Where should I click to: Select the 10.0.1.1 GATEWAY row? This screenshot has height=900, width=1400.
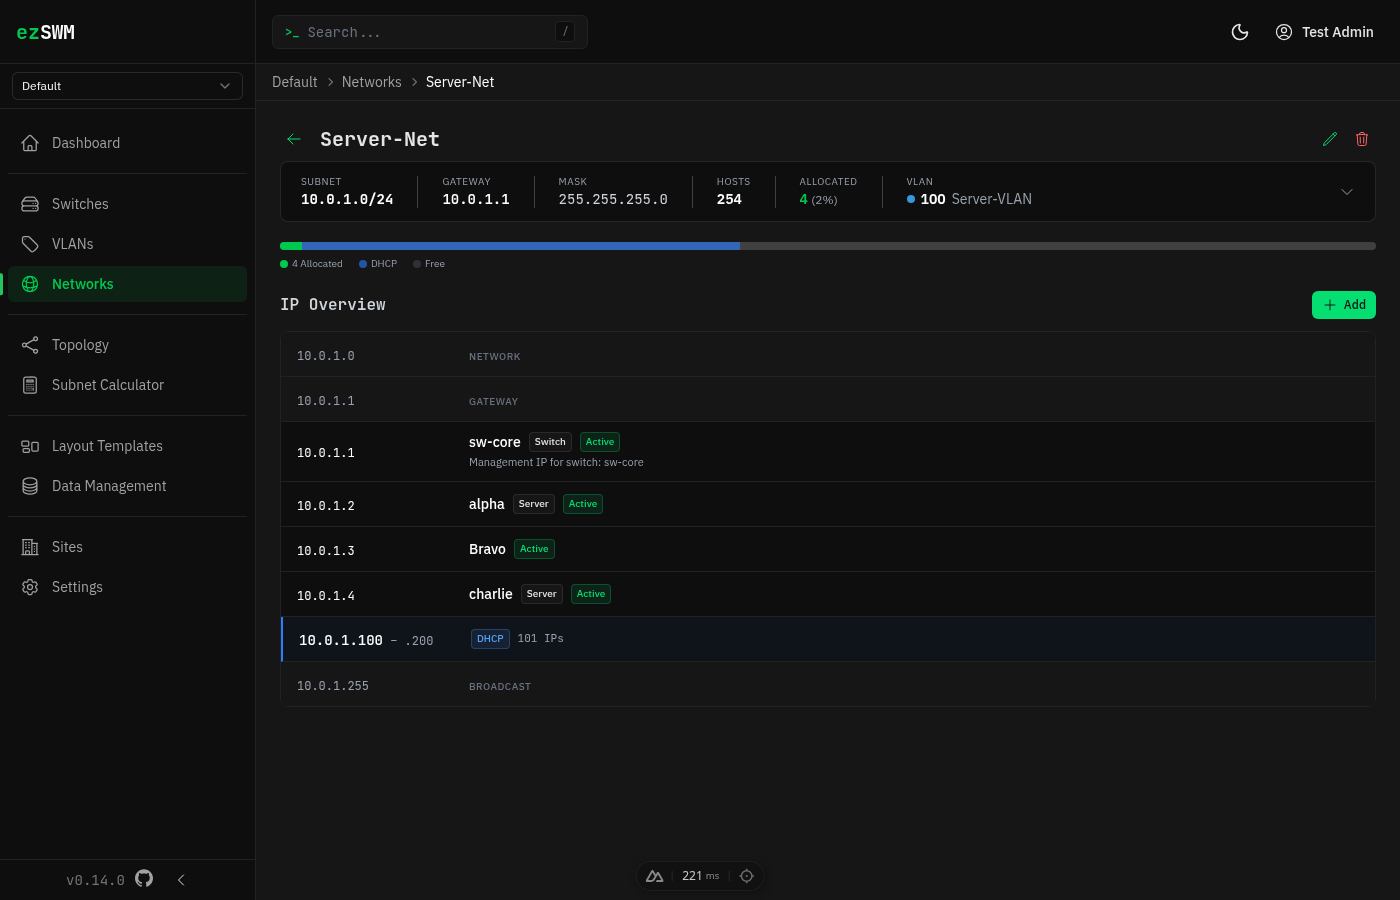point(828,400)
